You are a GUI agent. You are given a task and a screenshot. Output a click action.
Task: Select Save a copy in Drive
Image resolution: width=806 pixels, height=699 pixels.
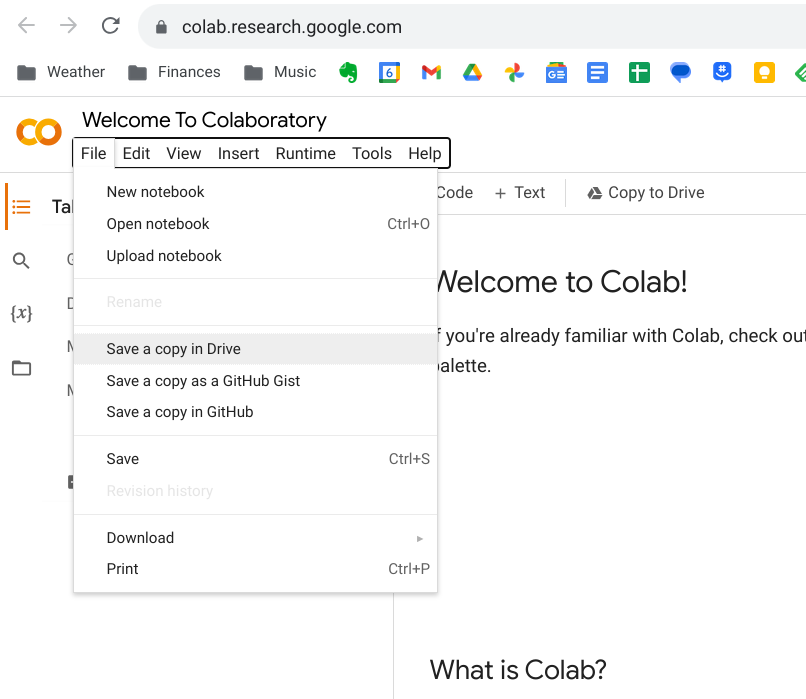tap(174, 349)
